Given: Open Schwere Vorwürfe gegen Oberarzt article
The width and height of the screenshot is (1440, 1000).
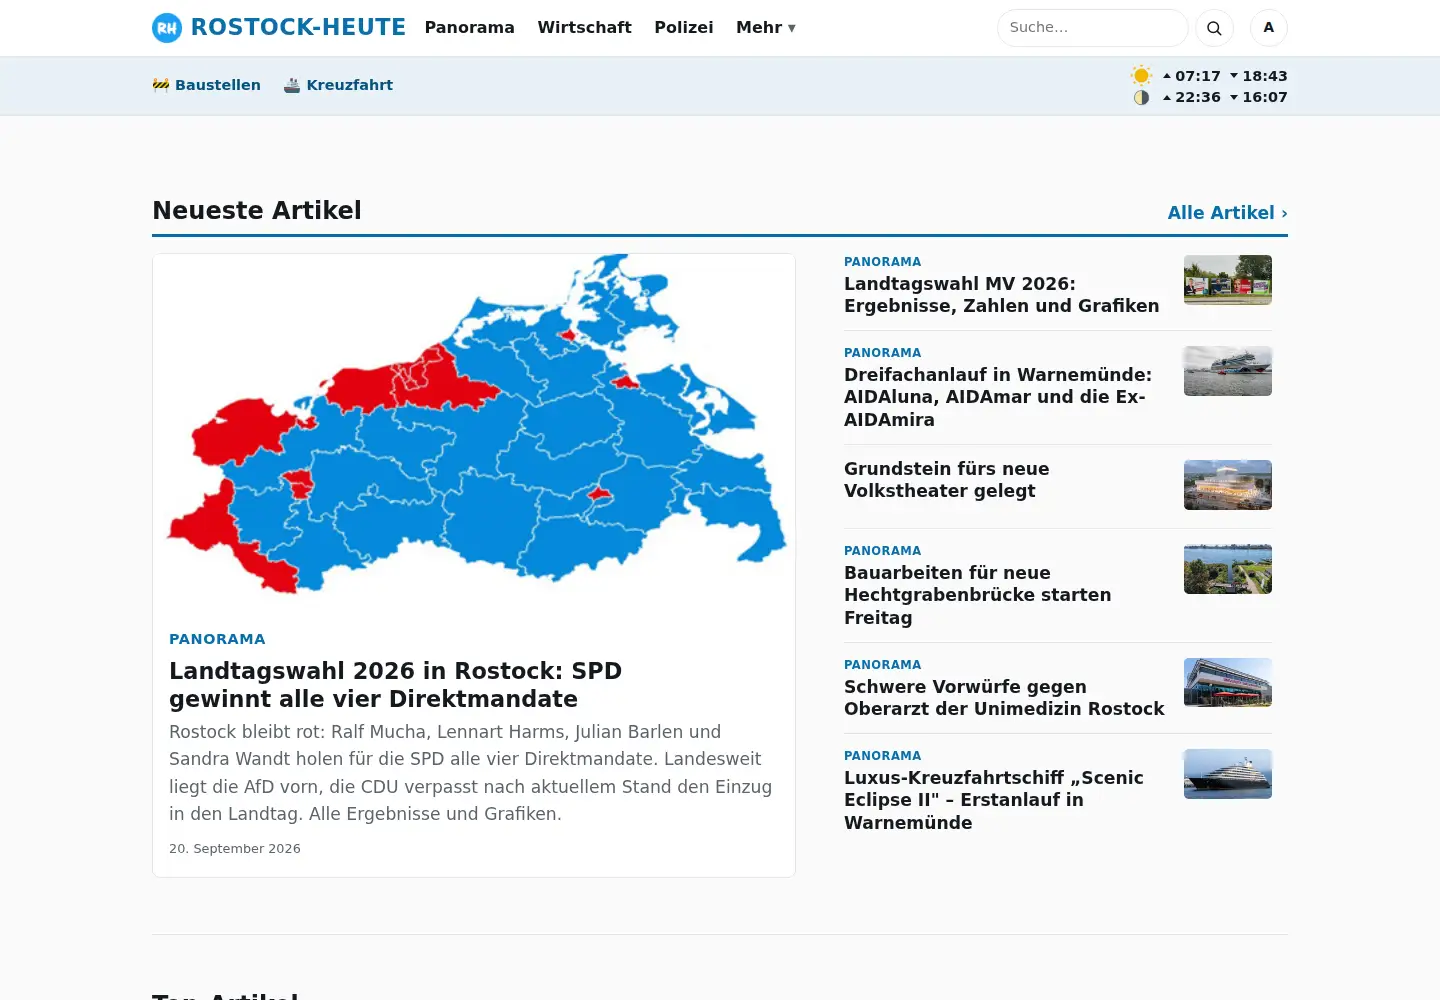Looking at the screenshot, I should click(1004, 698).
